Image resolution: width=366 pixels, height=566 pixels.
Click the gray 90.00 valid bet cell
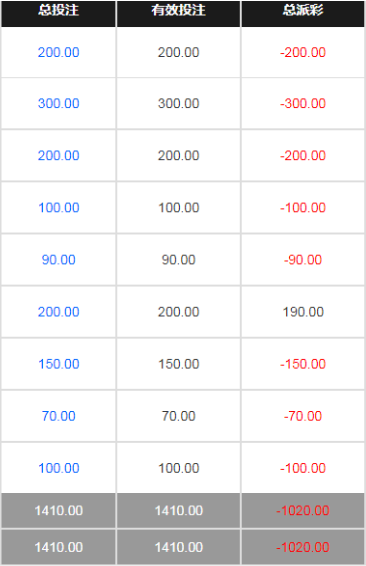178,260
